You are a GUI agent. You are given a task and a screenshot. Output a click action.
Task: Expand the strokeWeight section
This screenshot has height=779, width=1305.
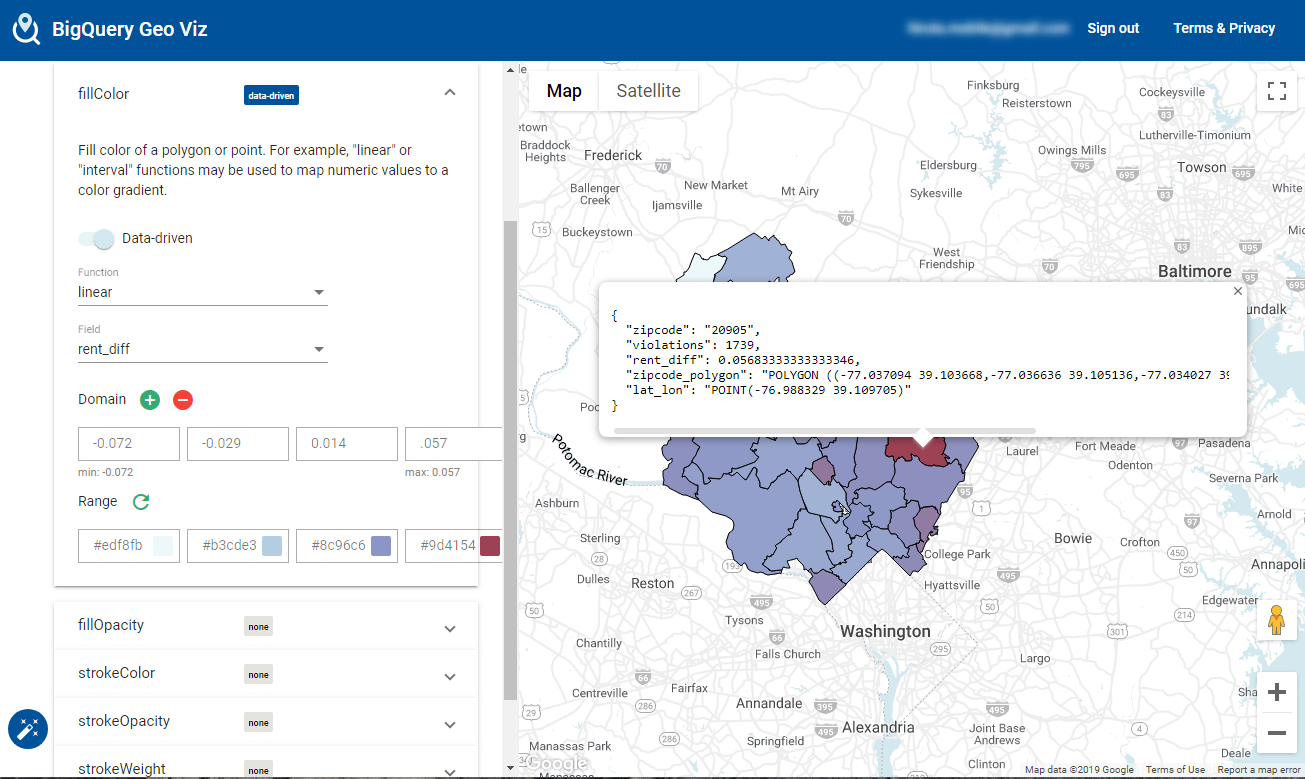pyautogui.click(x=450, y=770)
